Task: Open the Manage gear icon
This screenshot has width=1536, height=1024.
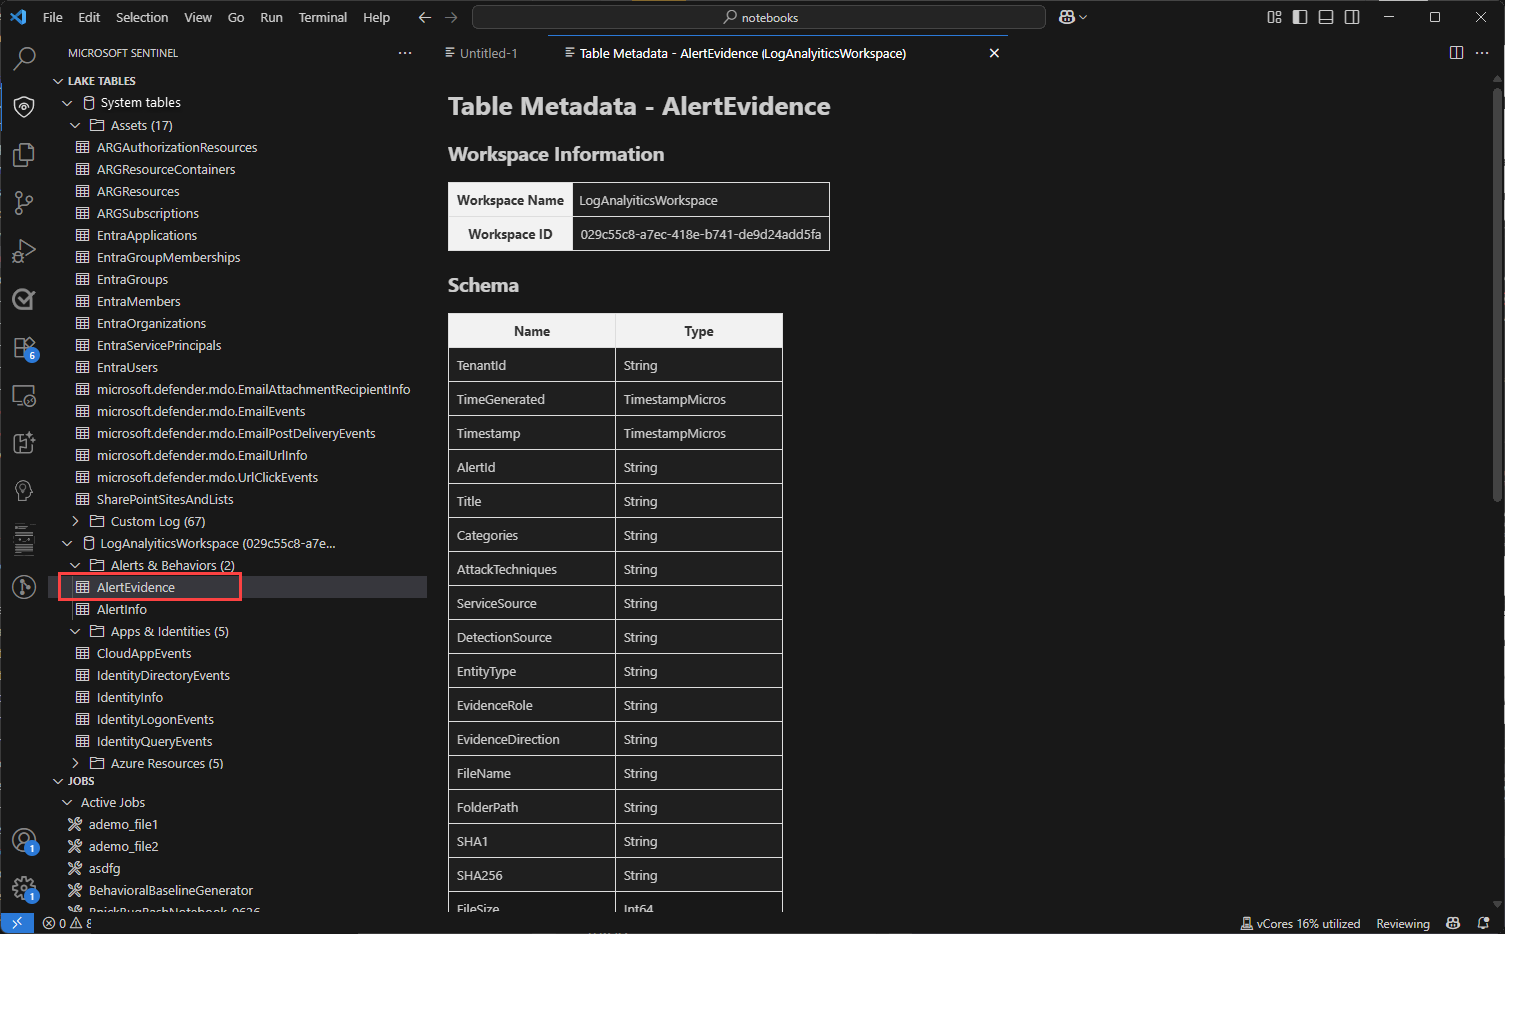Action: click(24, 888)
